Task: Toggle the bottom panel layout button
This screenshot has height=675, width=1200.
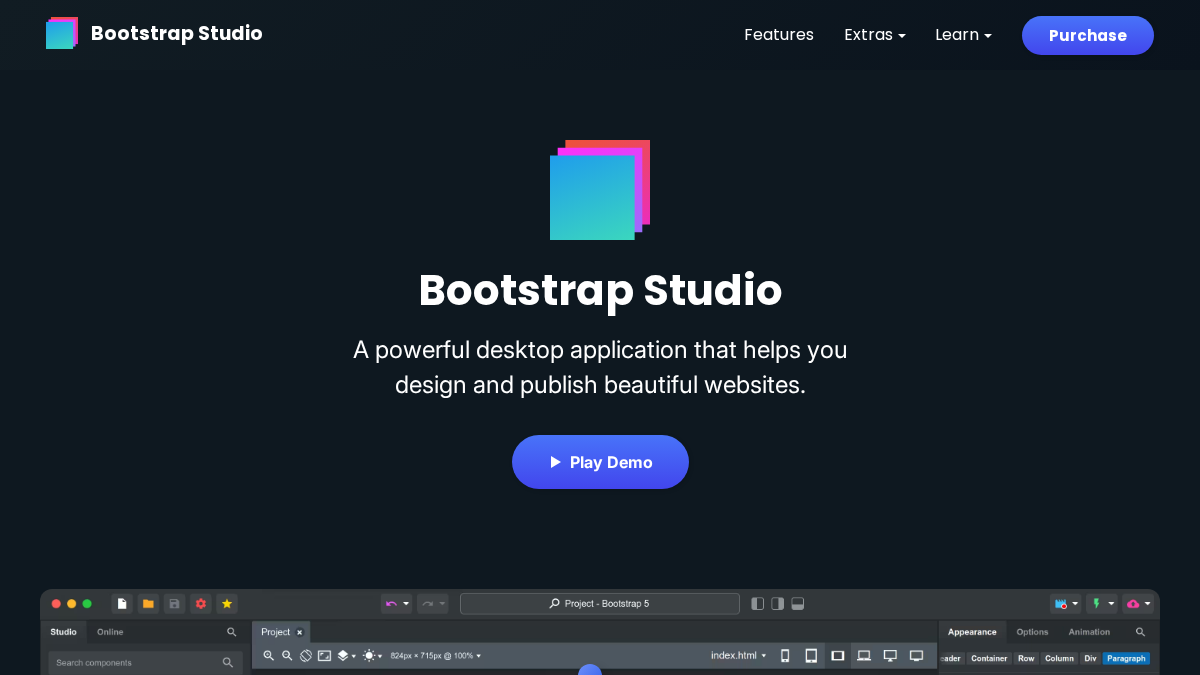Action: (798, 604)
